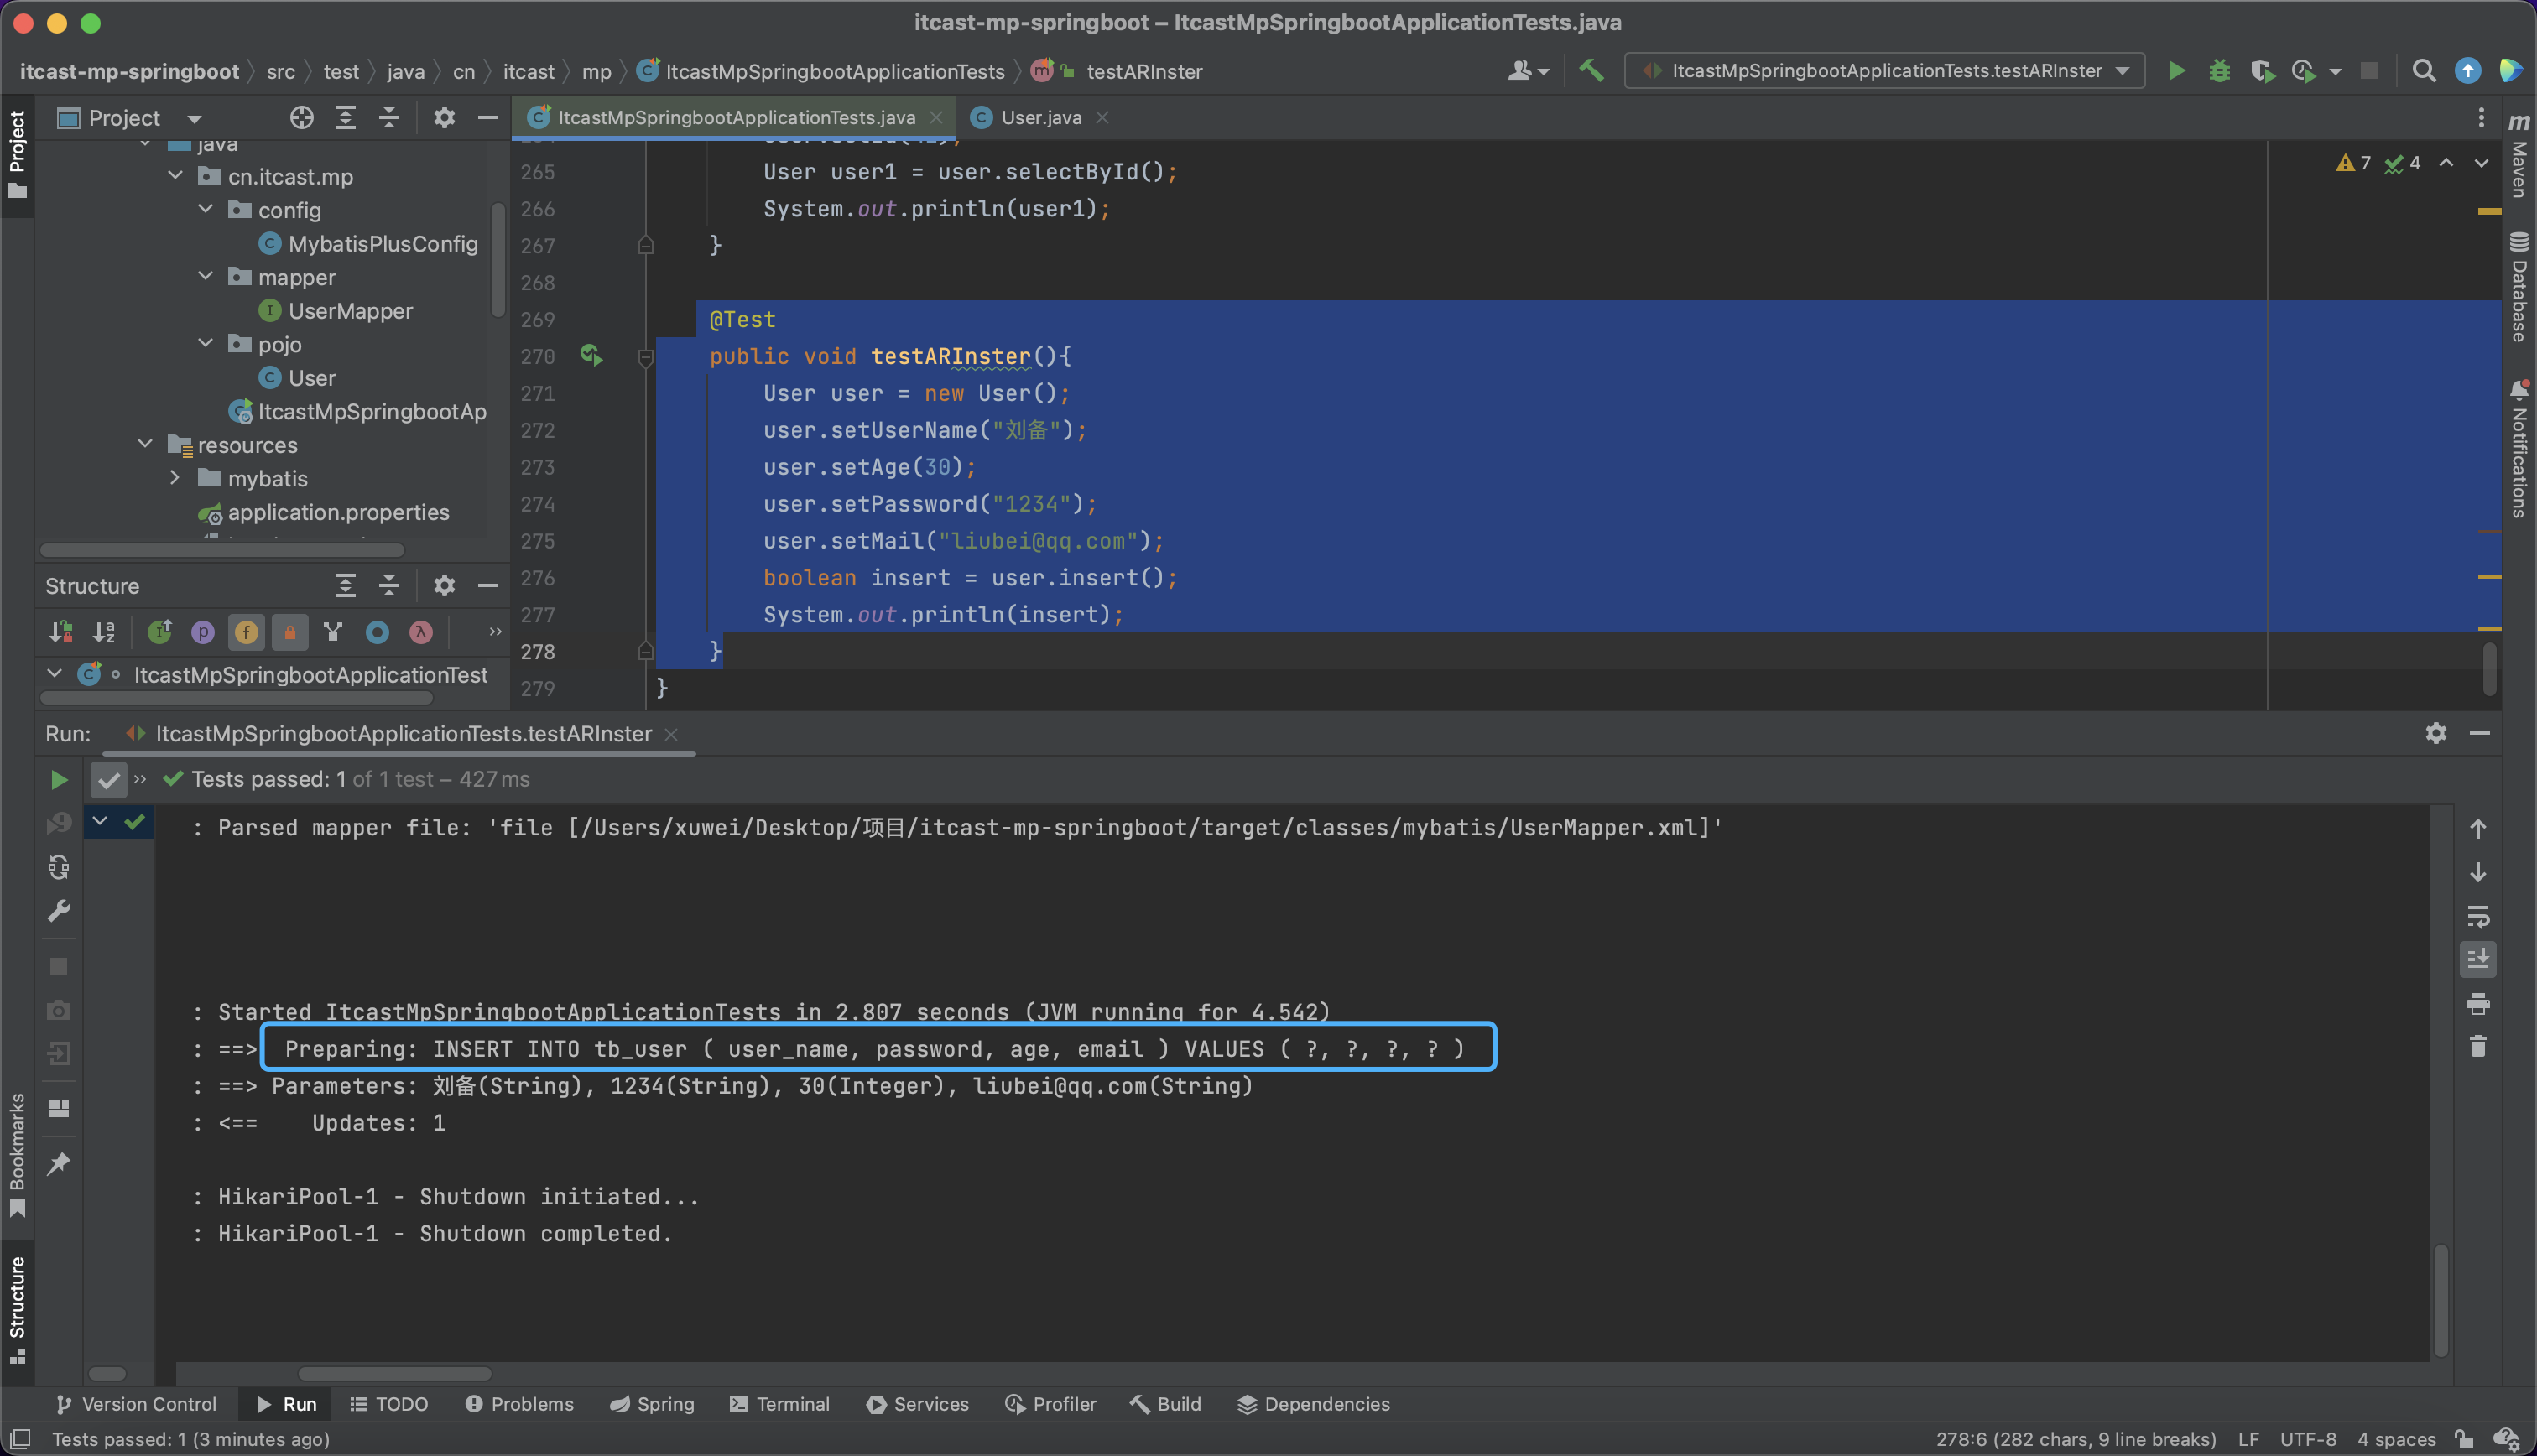Screen dimensions: 2537x1456
Task: Click the green Run button in top toolbar
Action: pyautogui.click(x=2176, y=71)
